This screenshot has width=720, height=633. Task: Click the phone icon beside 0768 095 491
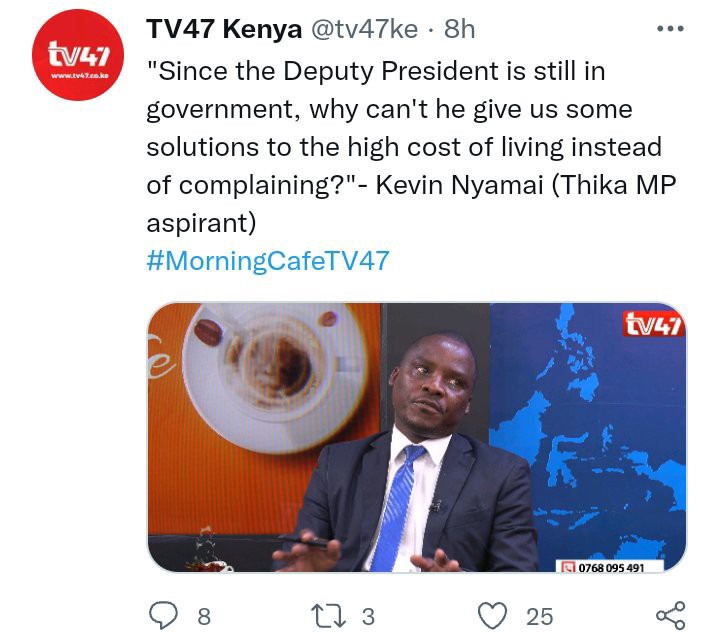(x=569, y=568)
